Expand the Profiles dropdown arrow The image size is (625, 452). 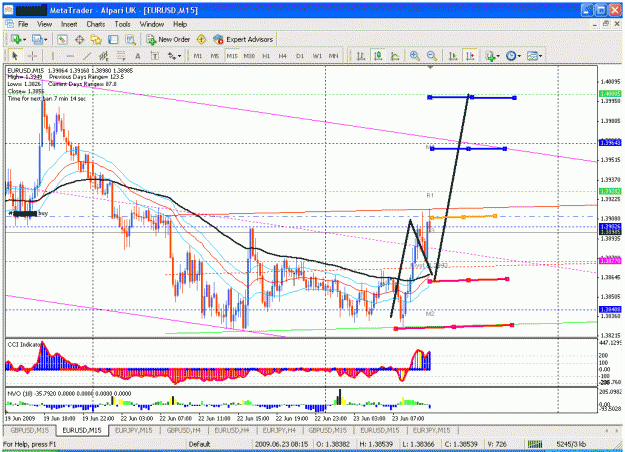[x=45, y=40]
